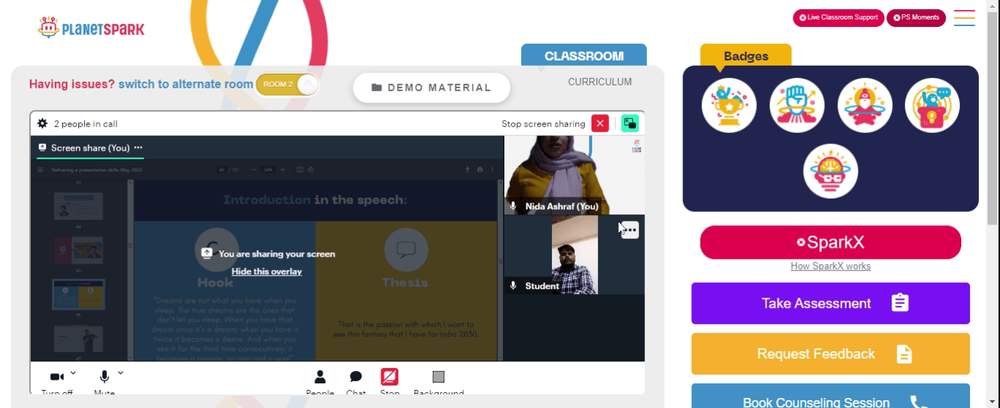Click 'Hide this overlay' link
The width and height of the screenshot is (1000, 408).
(267, 272)
